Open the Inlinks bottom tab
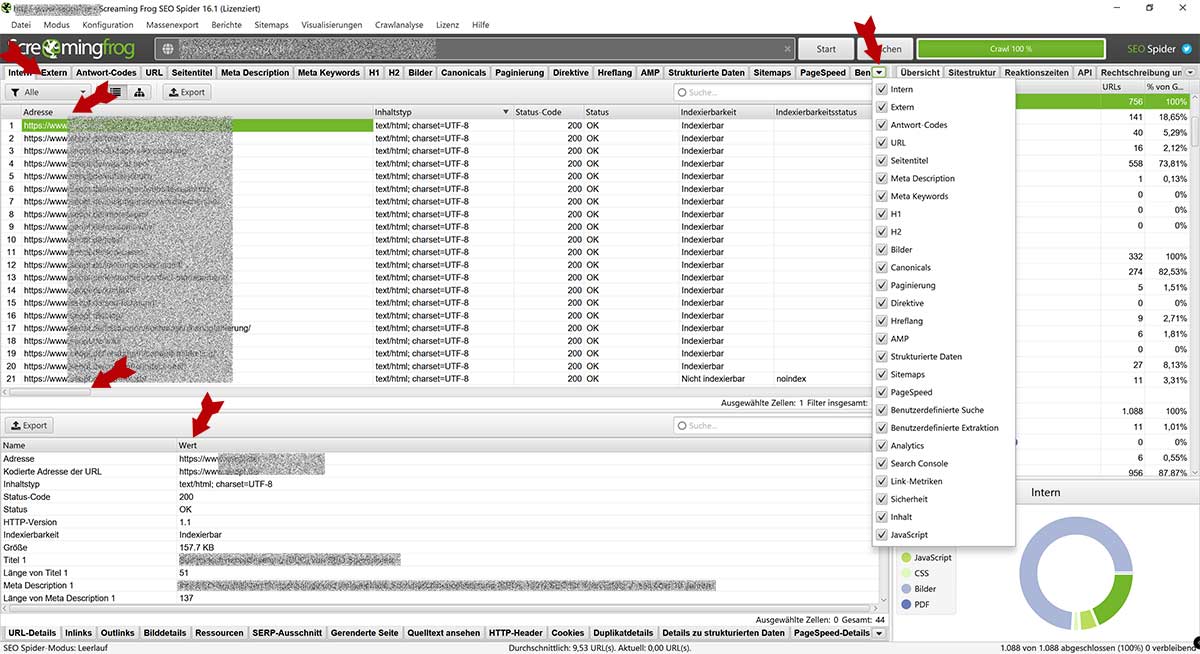The width and height of the screenshot is (1200, 654). (79, 633)
